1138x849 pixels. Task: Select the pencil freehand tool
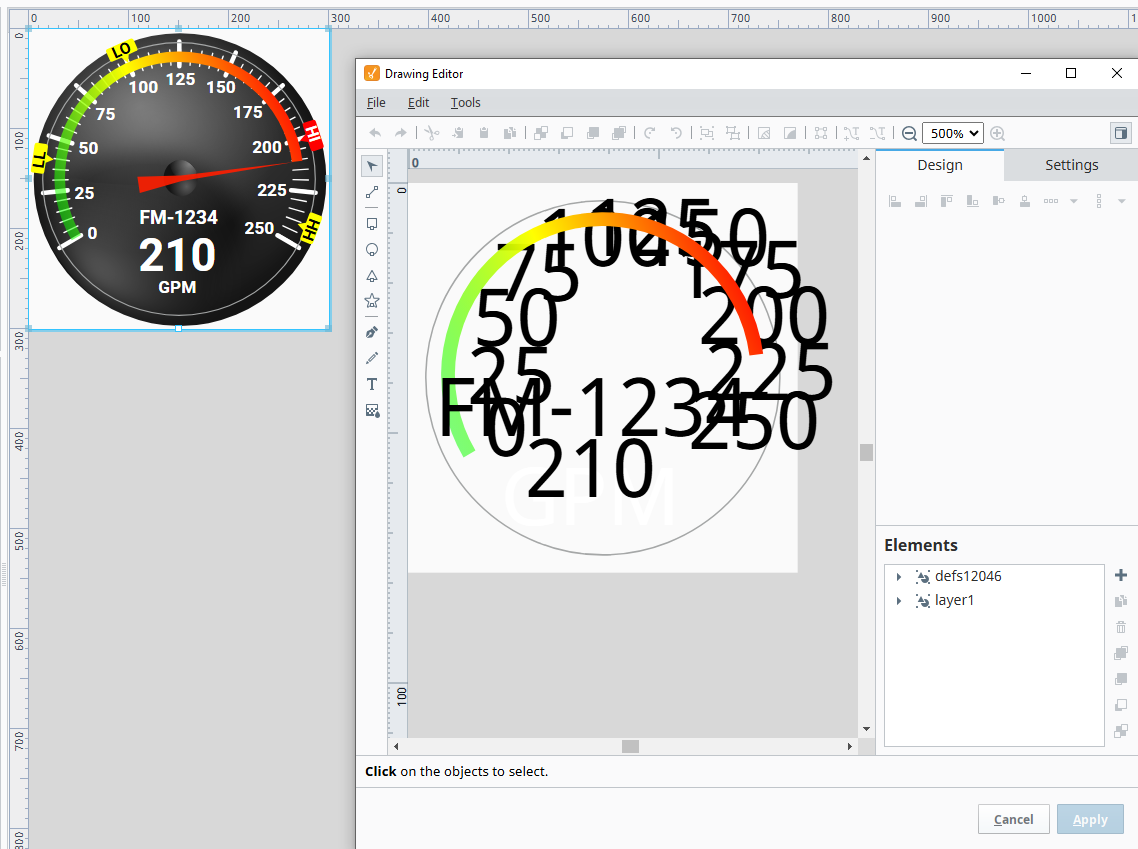point(372,358)
